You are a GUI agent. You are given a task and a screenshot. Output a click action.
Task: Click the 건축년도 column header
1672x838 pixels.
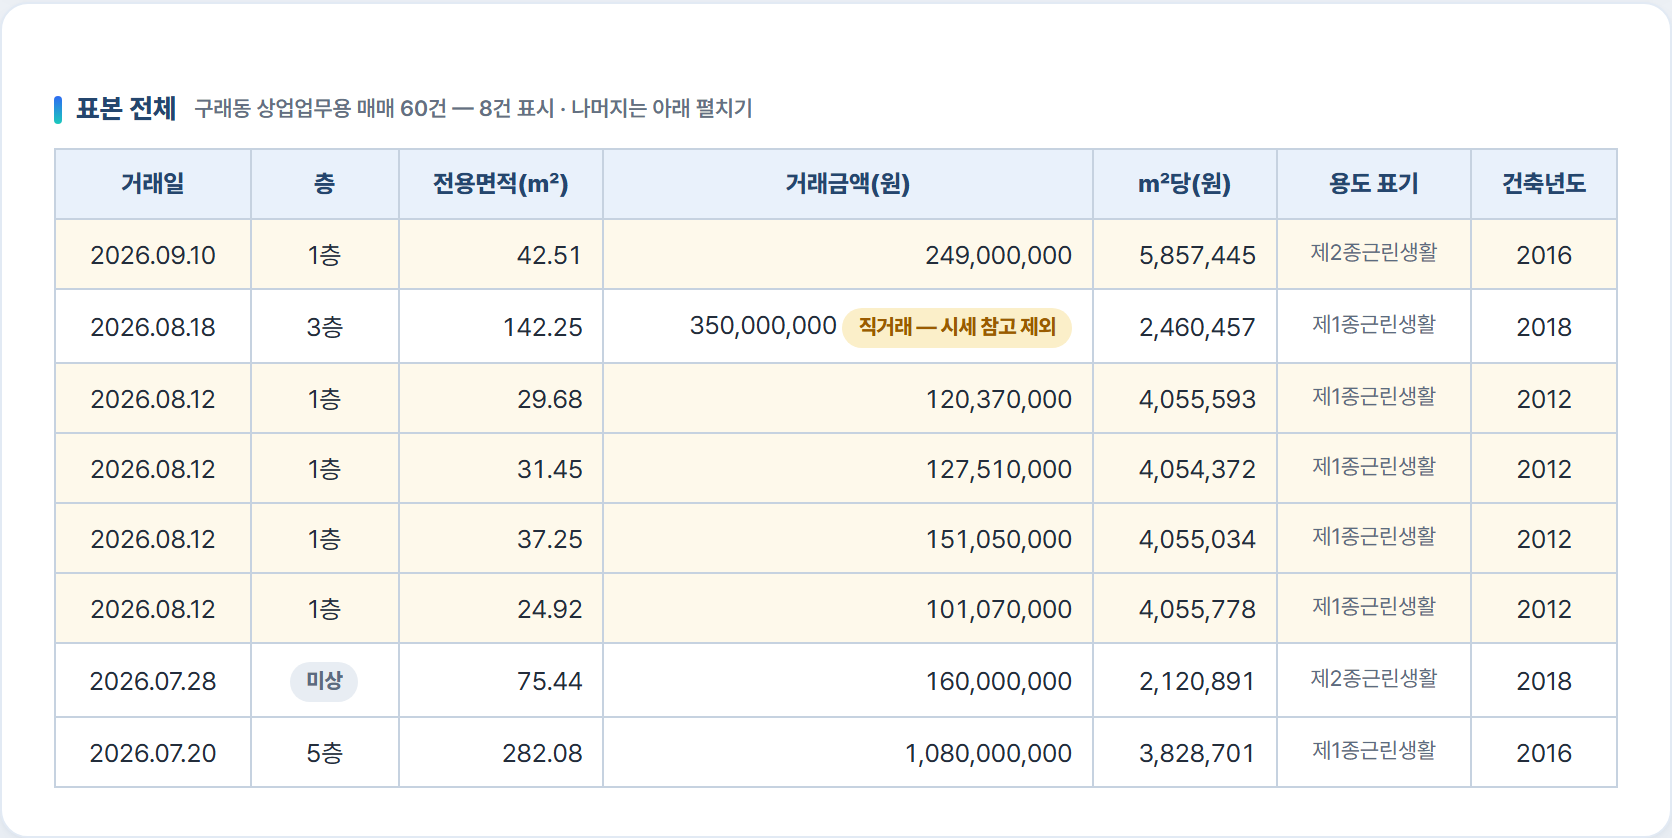point(1544,184)
